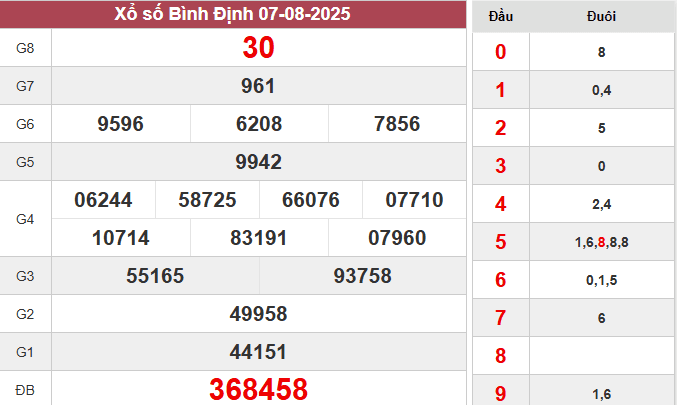Click Đuôi value 5 for head 2
677x405 pixels.
601,128
